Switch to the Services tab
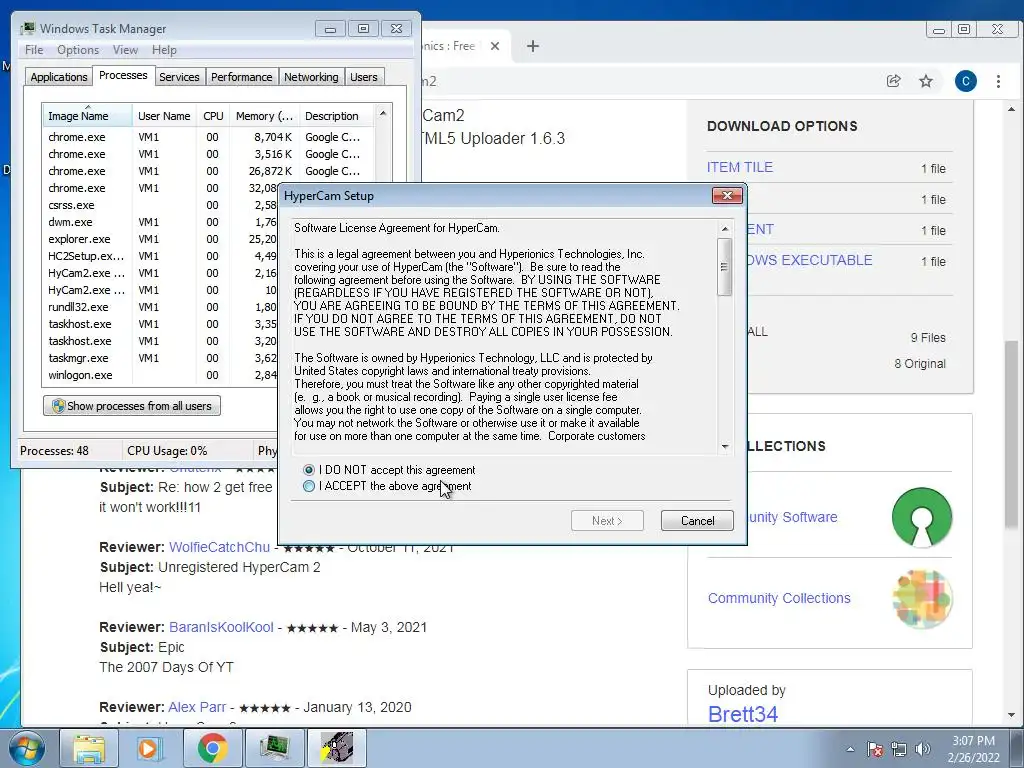Viewport: 1024px width, 768px height. pos(179,77)
